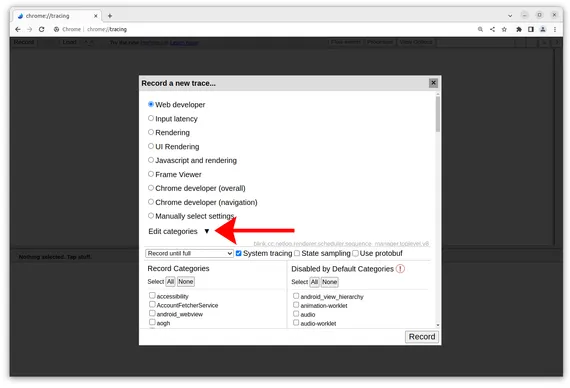Select All under Disabled by Default Categories
The width and height of the screenshot is (570, 388).
[x=314, y=282]
